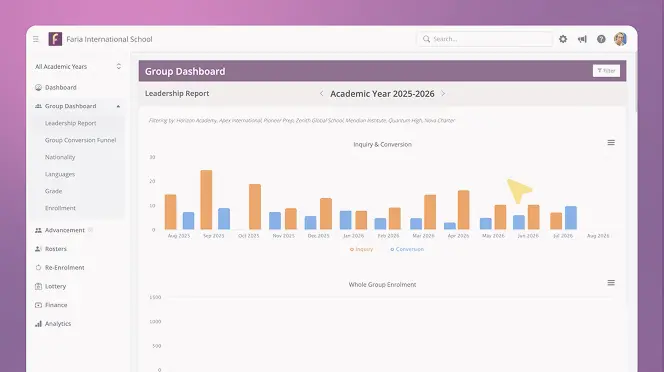Open the help question mark icon

[x=601, y=39]
